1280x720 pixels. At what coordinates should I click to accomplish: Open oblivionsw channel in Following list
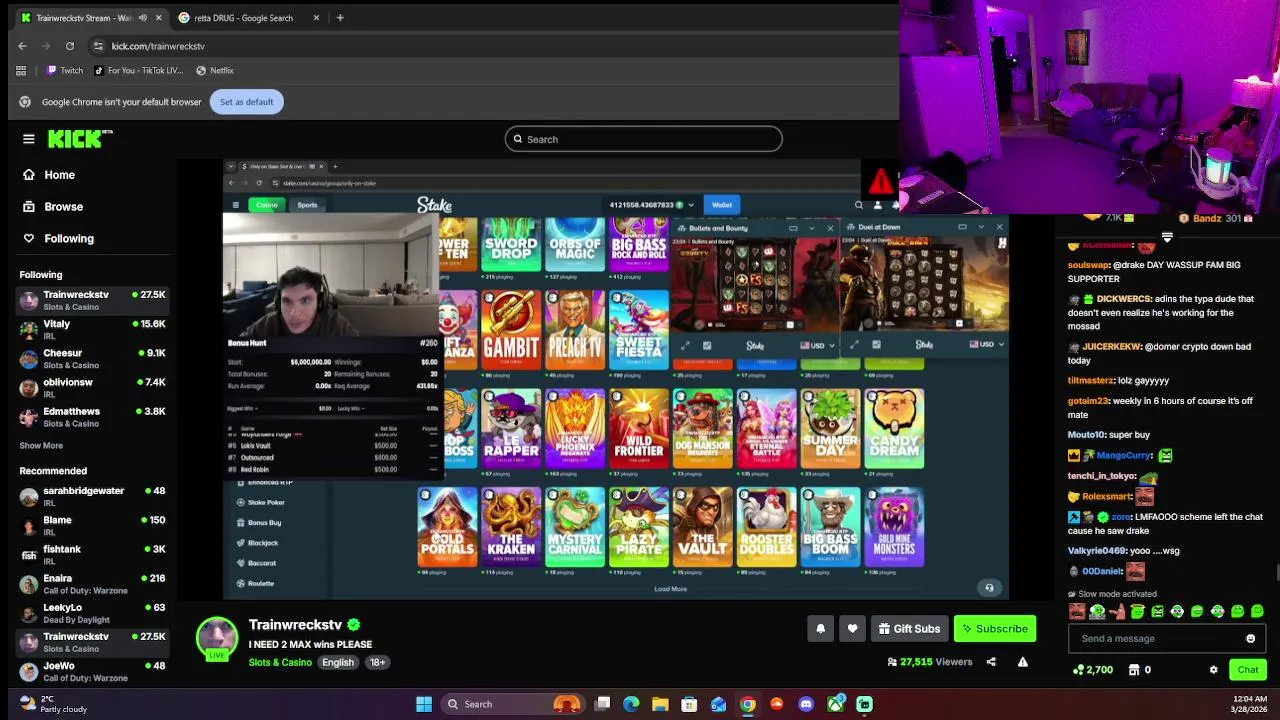[x=92, y=387]
